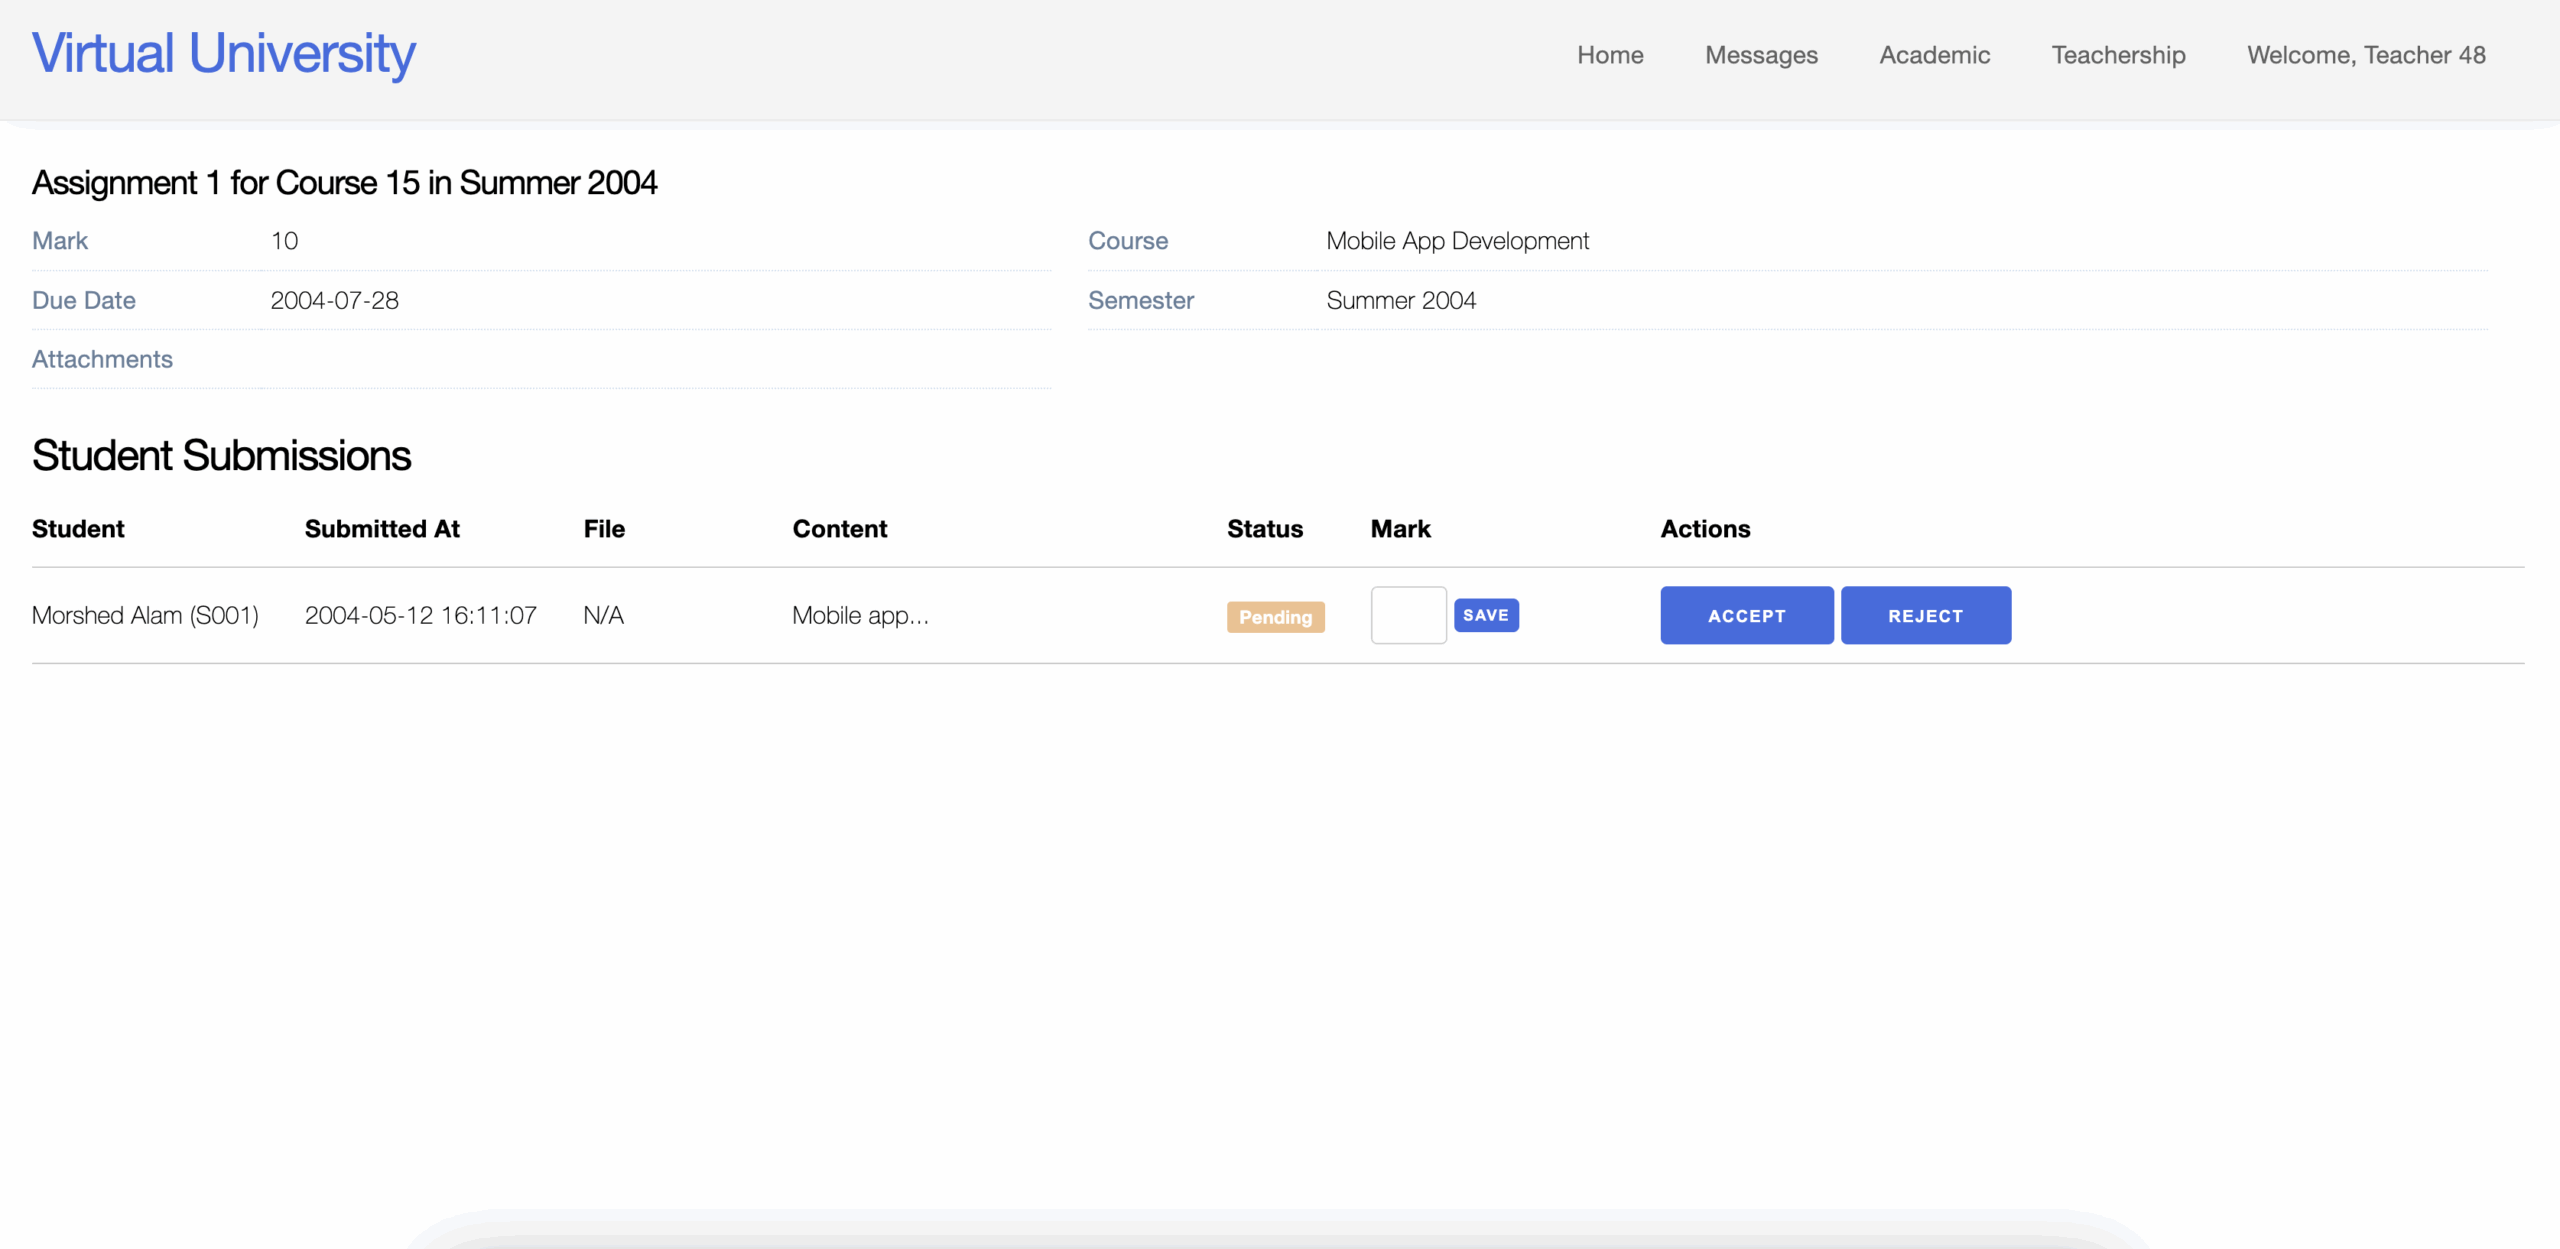Open the Home menu item

click(1609, 55)
